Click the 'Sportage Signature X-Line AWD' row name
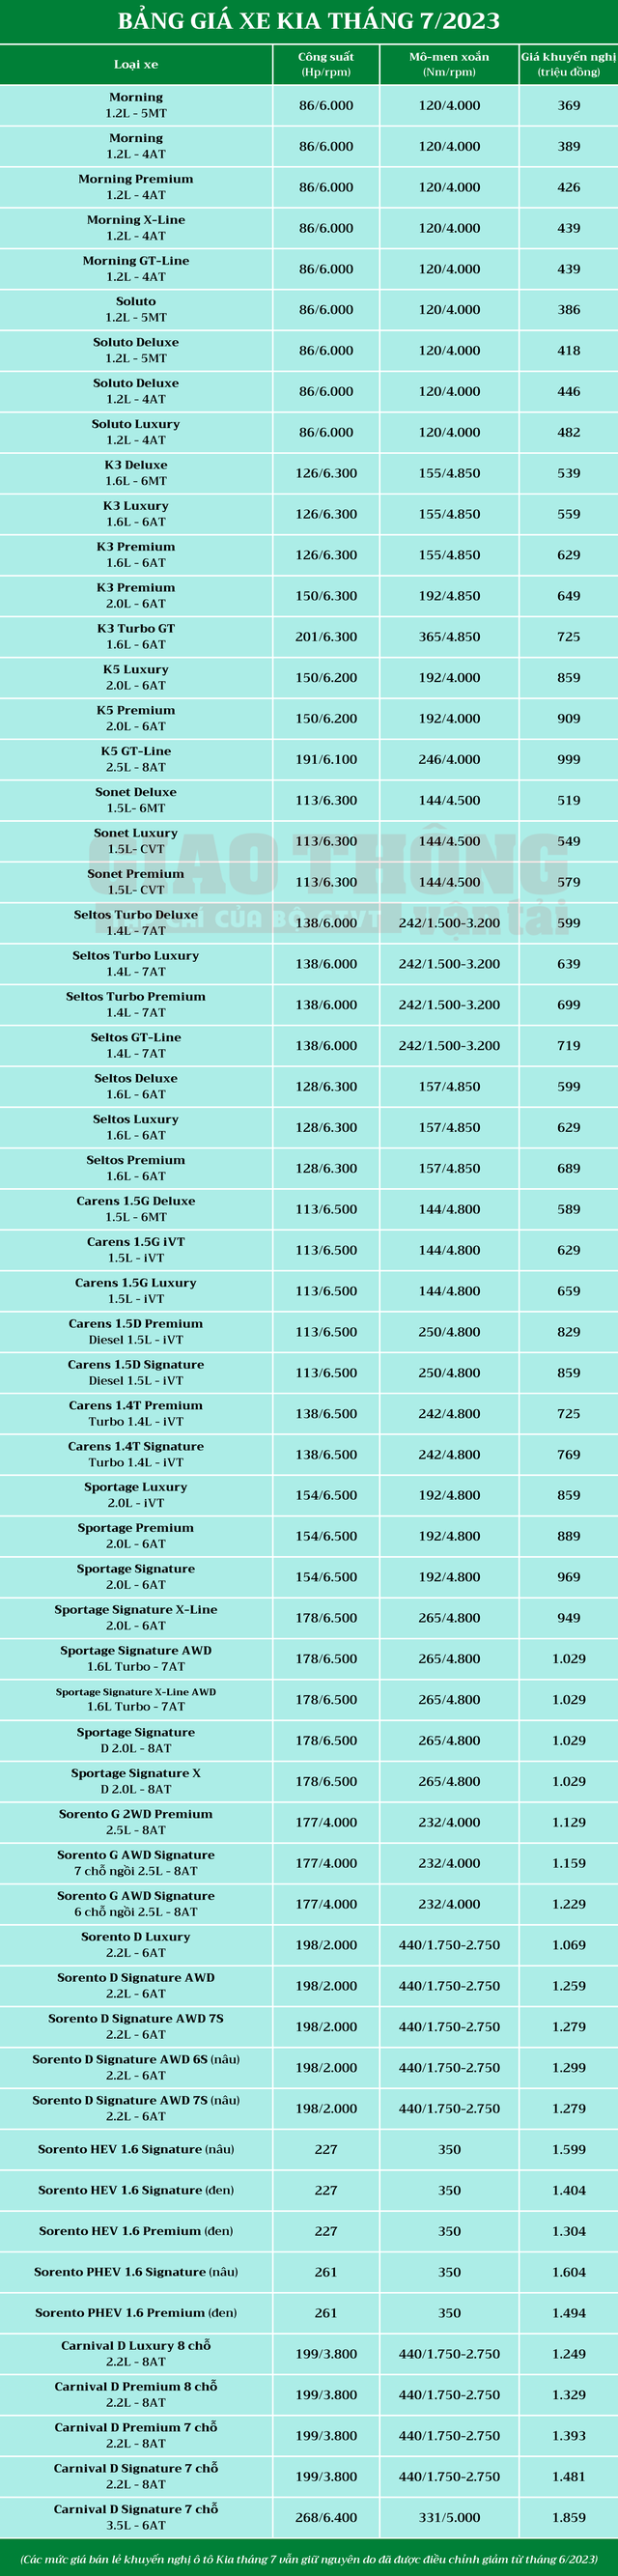Viewport: 618px width, 2576px height. [136, 1699]
